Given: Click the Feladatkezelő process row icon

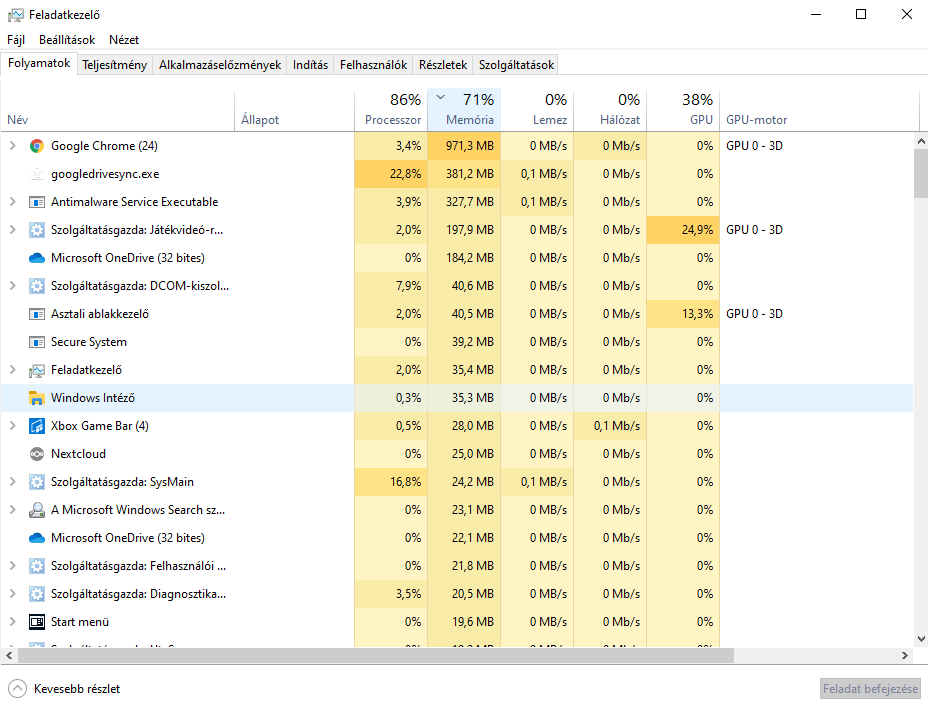Looking at the screenshot, I should (x=37, y=370).
